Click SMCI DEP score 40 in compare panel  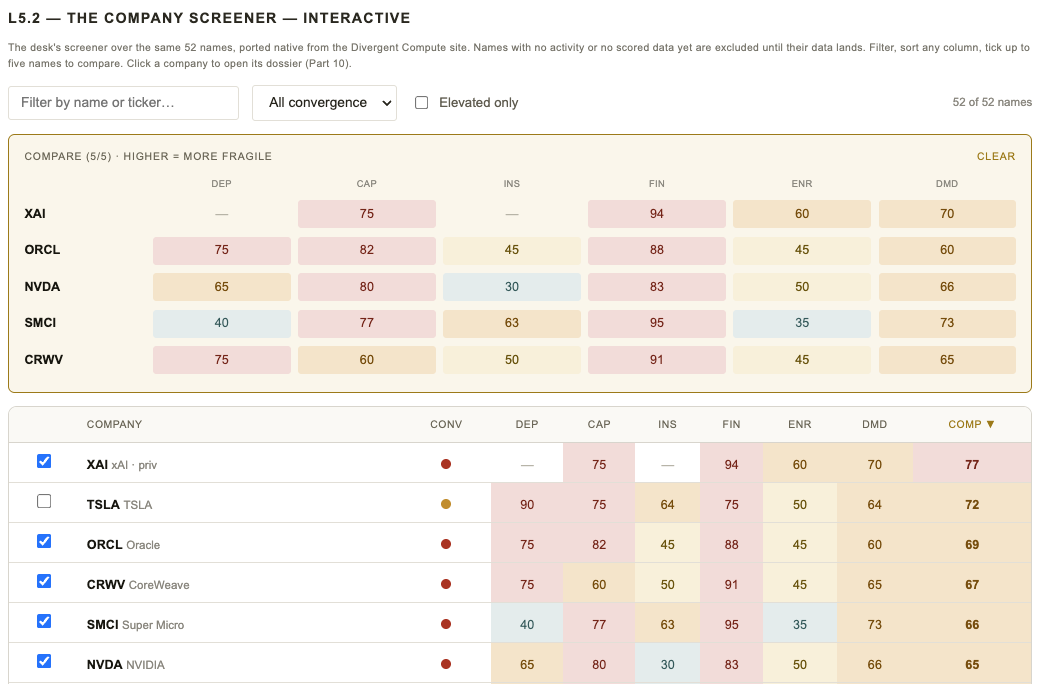coord(221,322)
